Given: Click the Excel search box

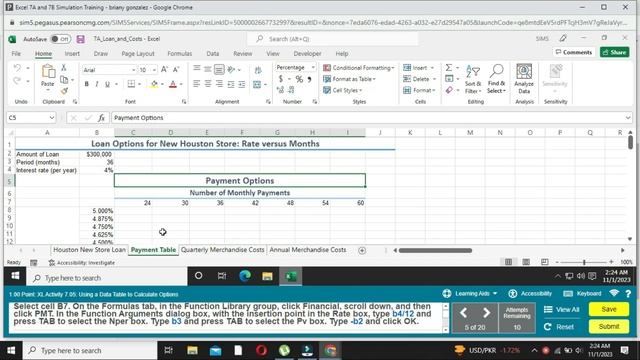Looking at the screenshot, I should point(333,39).
